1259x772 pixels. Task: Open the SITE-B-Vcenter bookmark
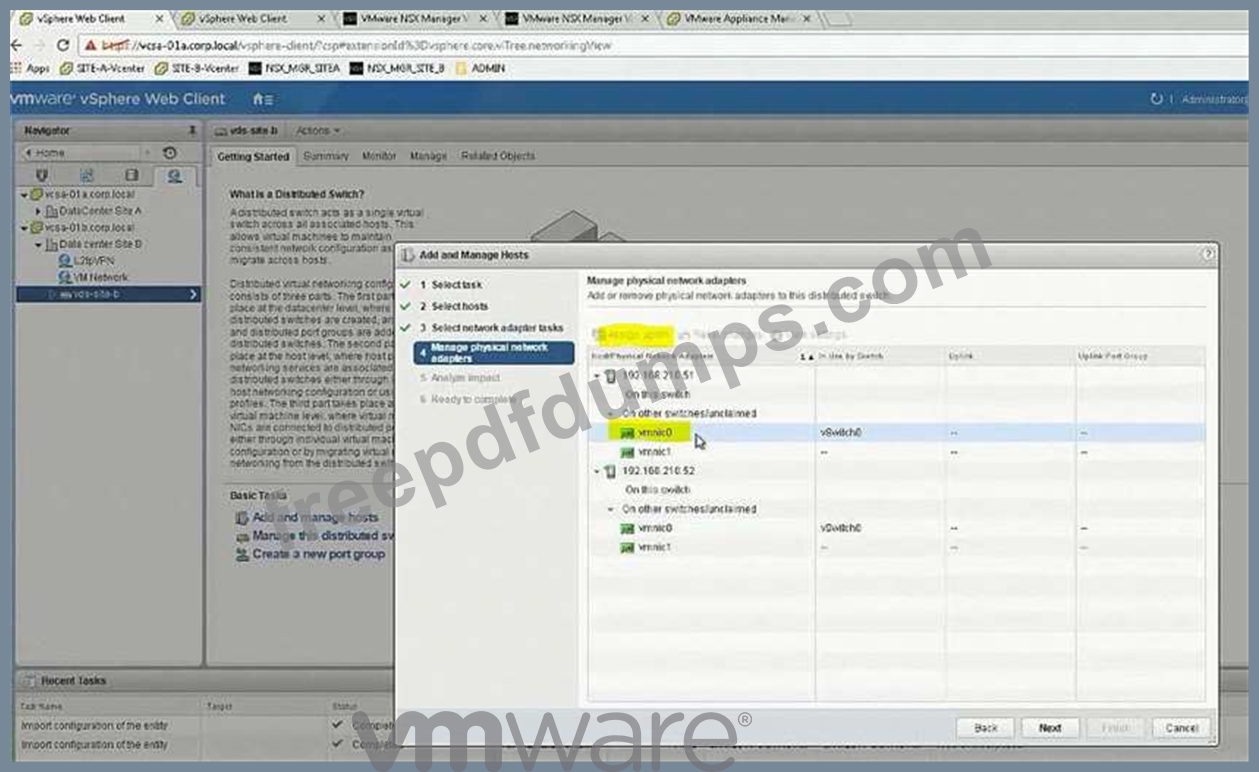coord(197,68)
